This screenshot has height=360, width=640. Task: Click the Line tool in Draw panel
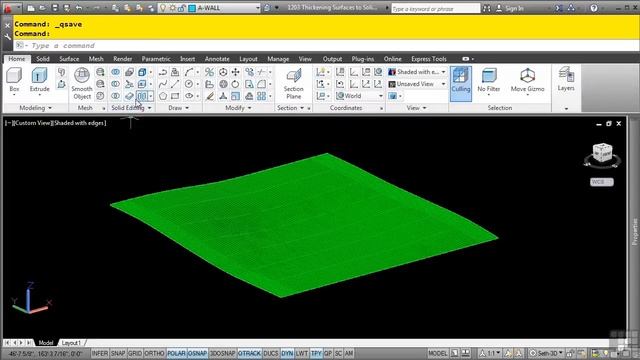pos(175,84)
